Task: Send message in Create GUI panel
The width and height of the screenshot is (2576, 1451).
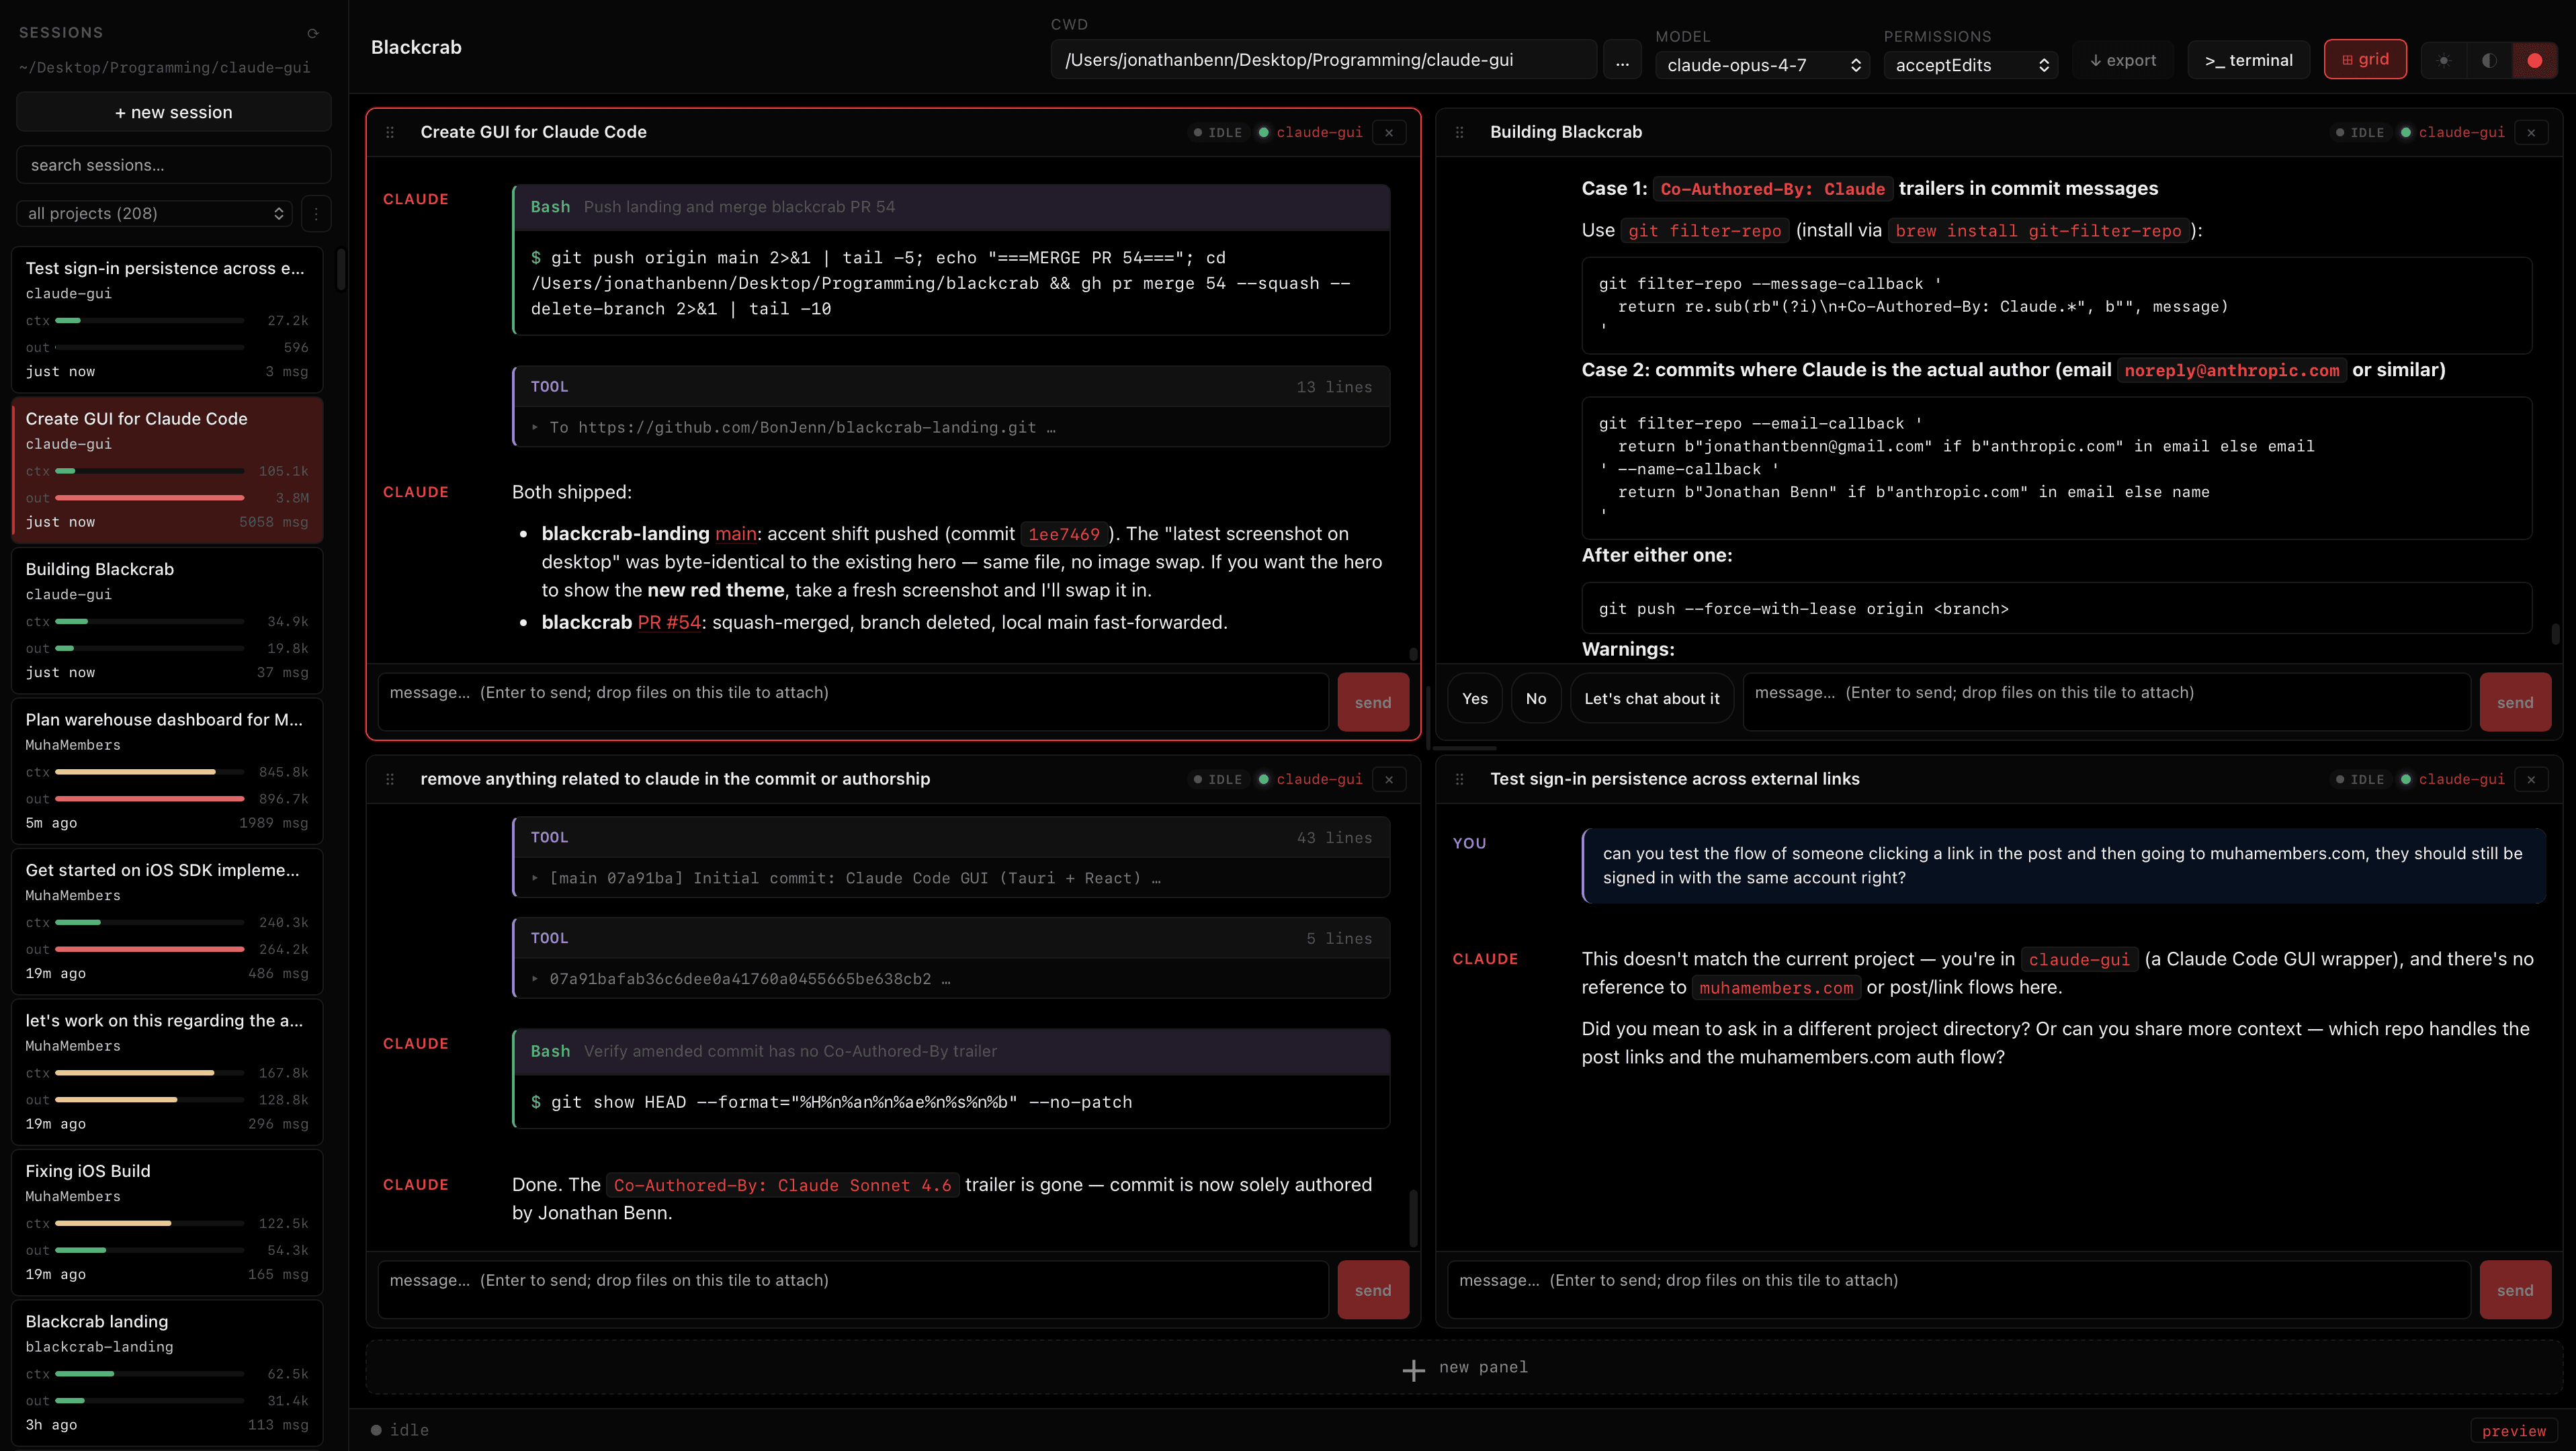Action: pyautogui.click(x=1373, y=702)
